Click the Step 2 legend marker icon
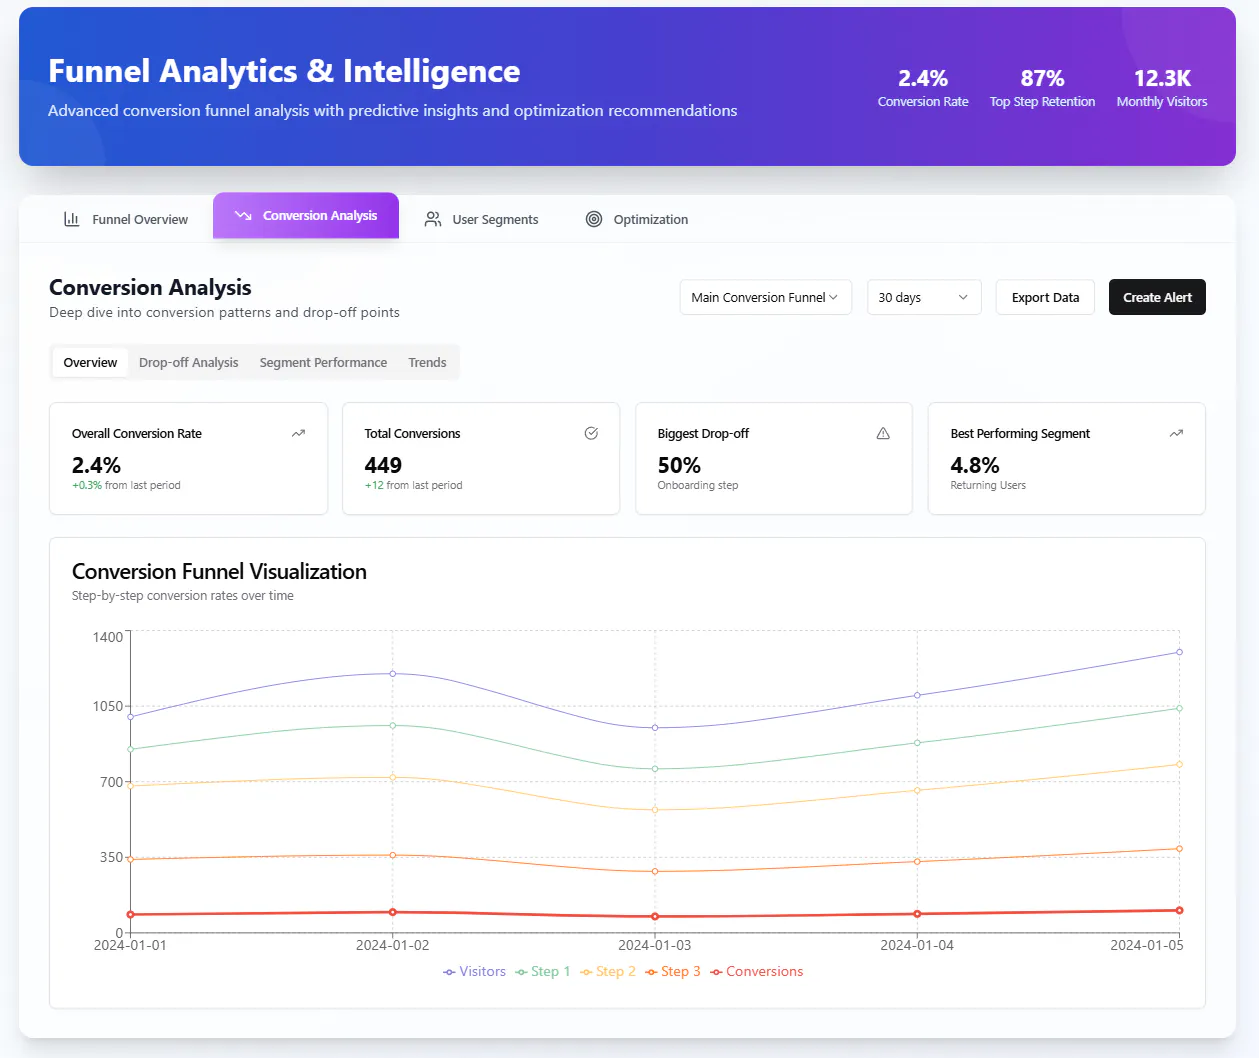1259x1058 pixels. point(586,972)
